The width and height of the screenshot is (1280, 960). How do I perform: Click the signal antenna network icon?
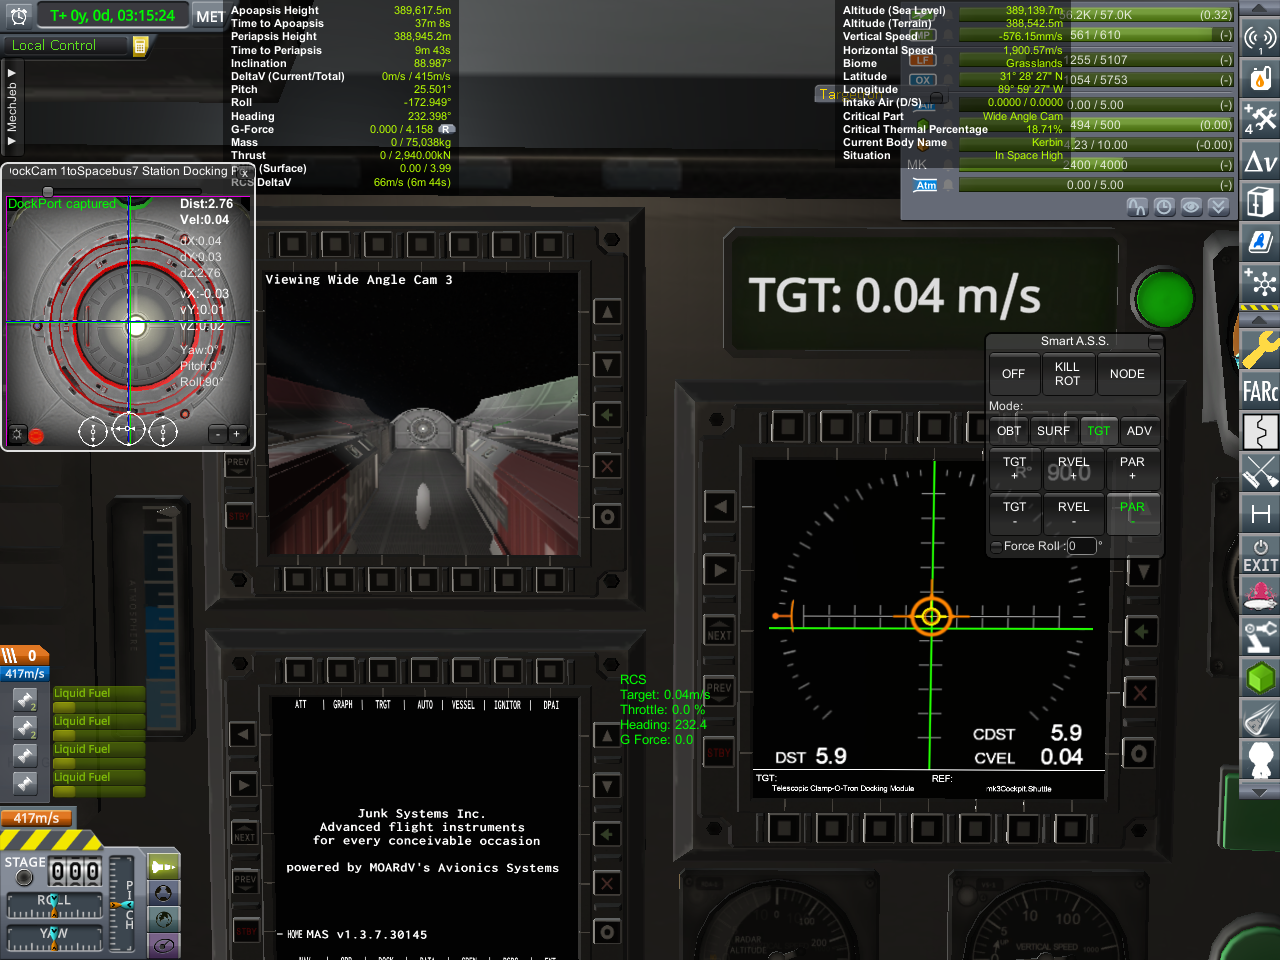pyautogui.click(x=1260, y=38)
